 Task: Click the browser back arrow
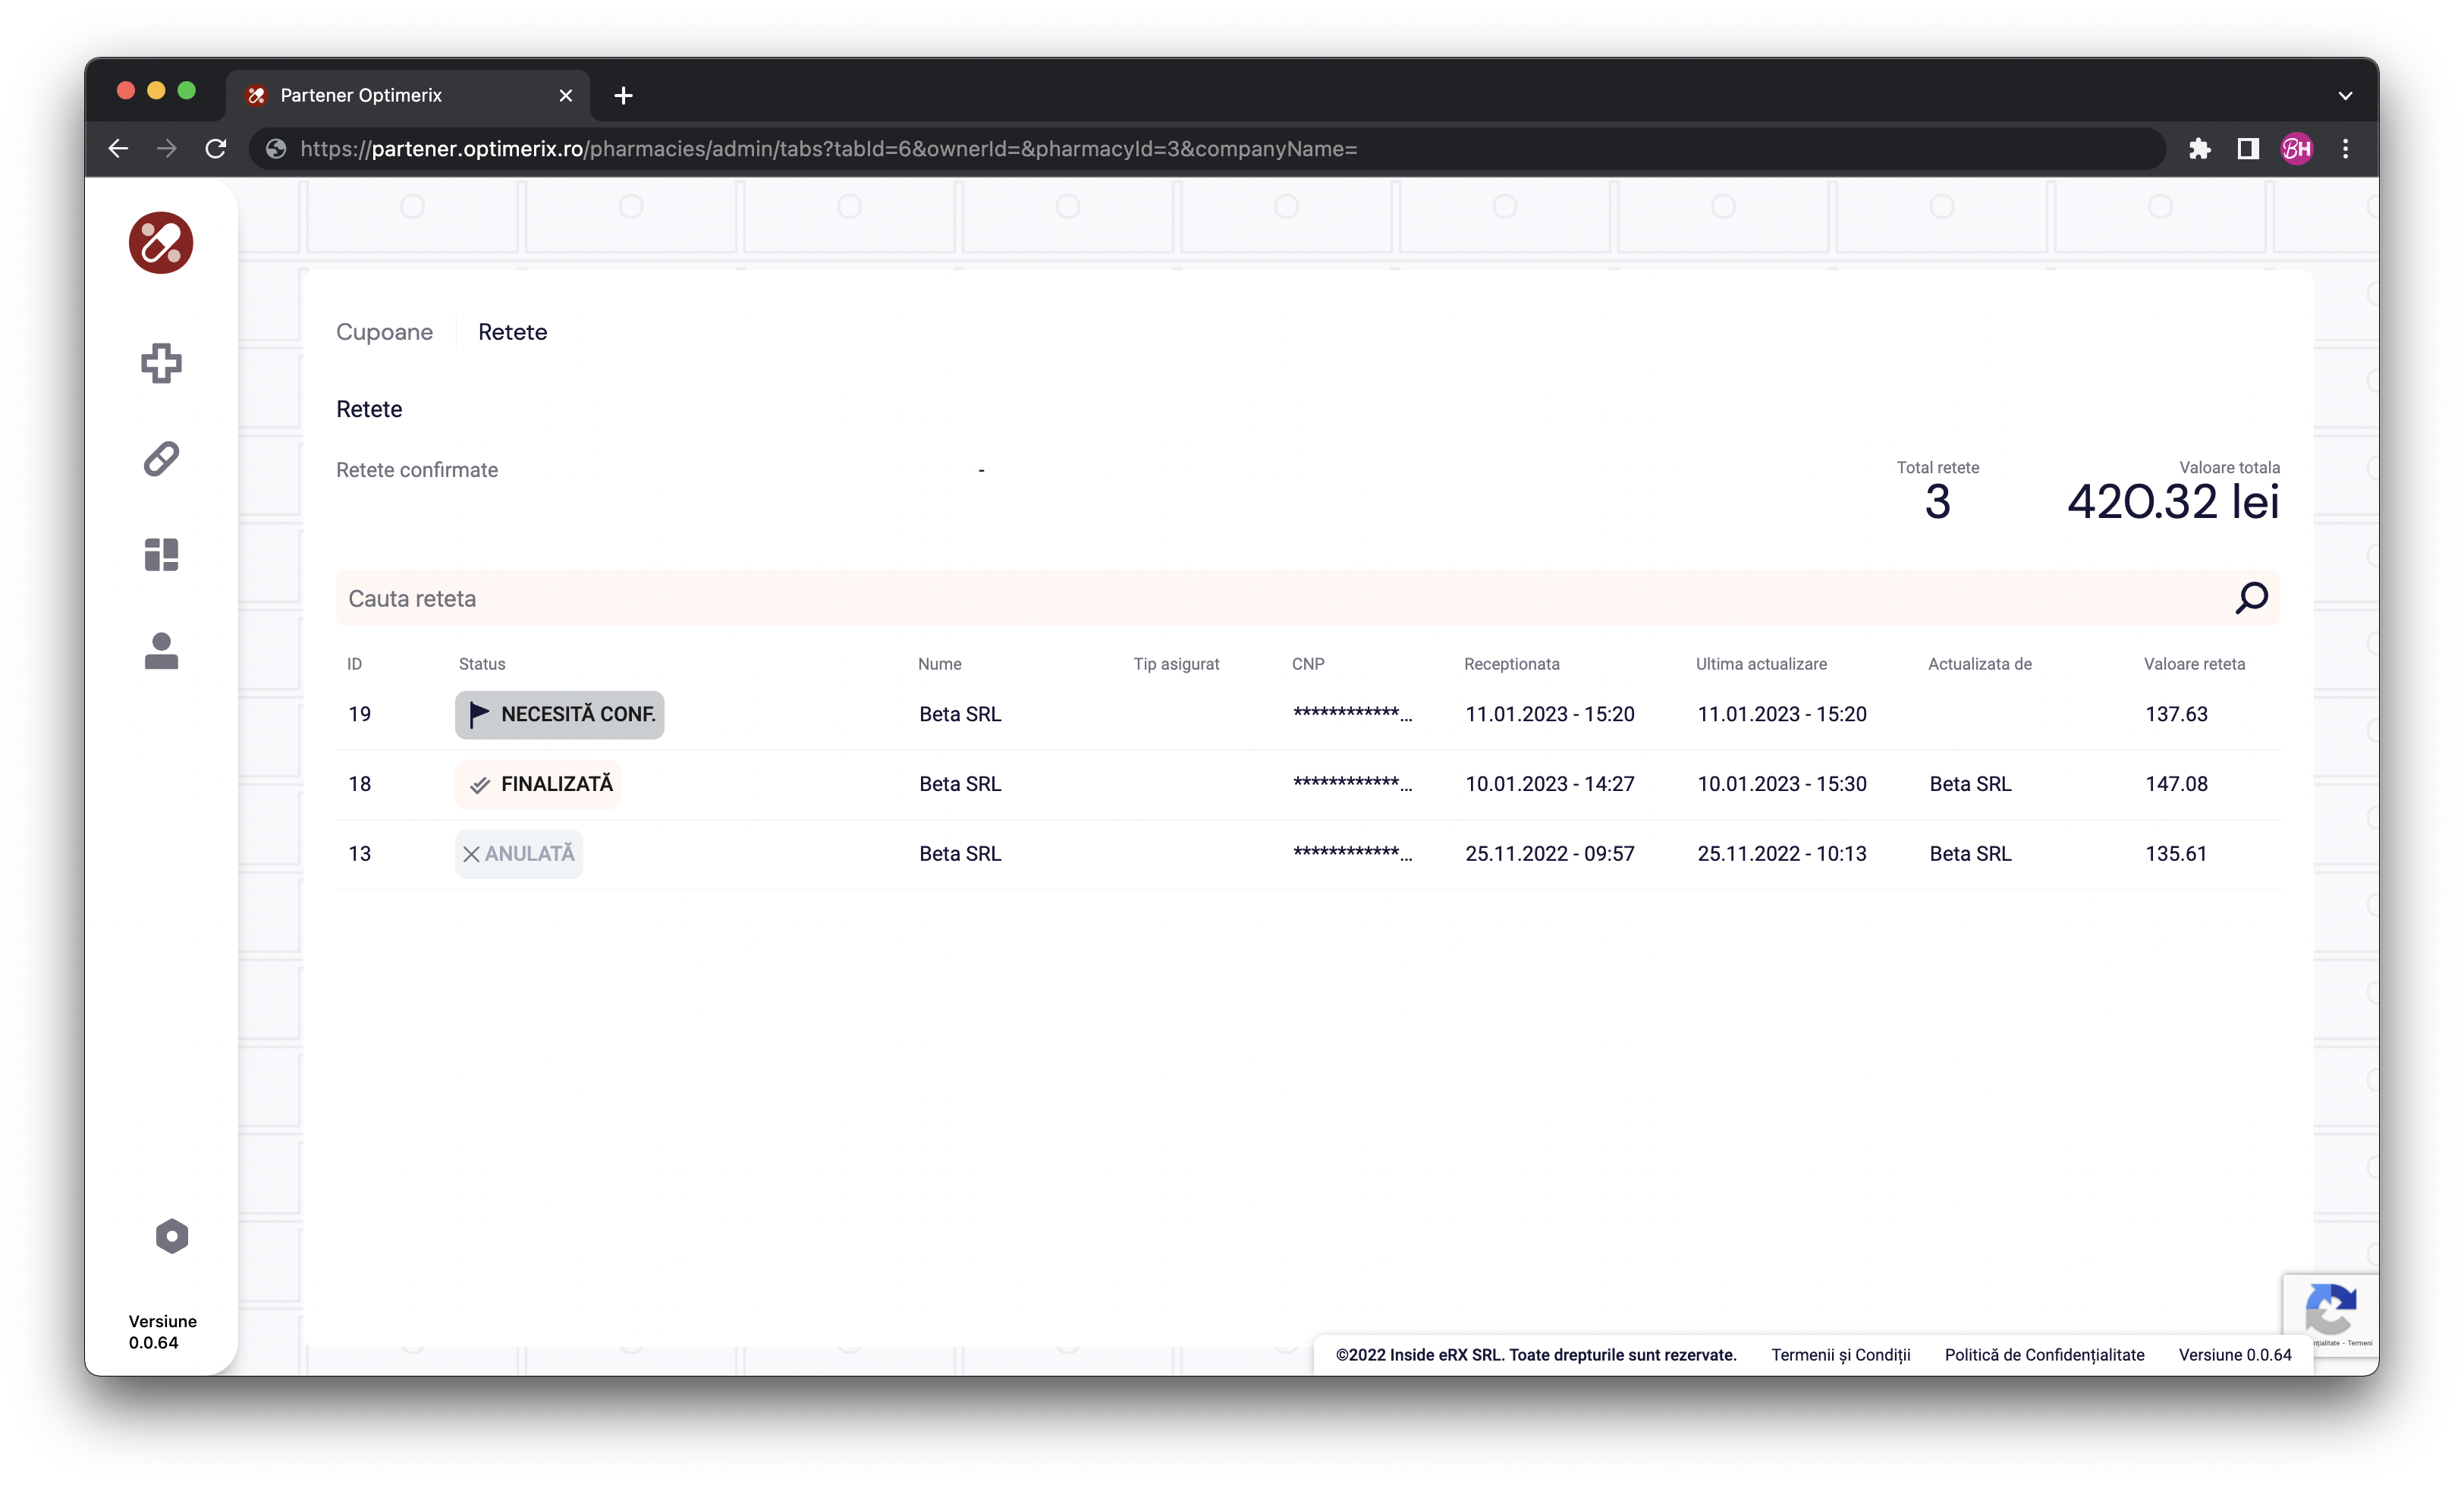tap(118, 149)
